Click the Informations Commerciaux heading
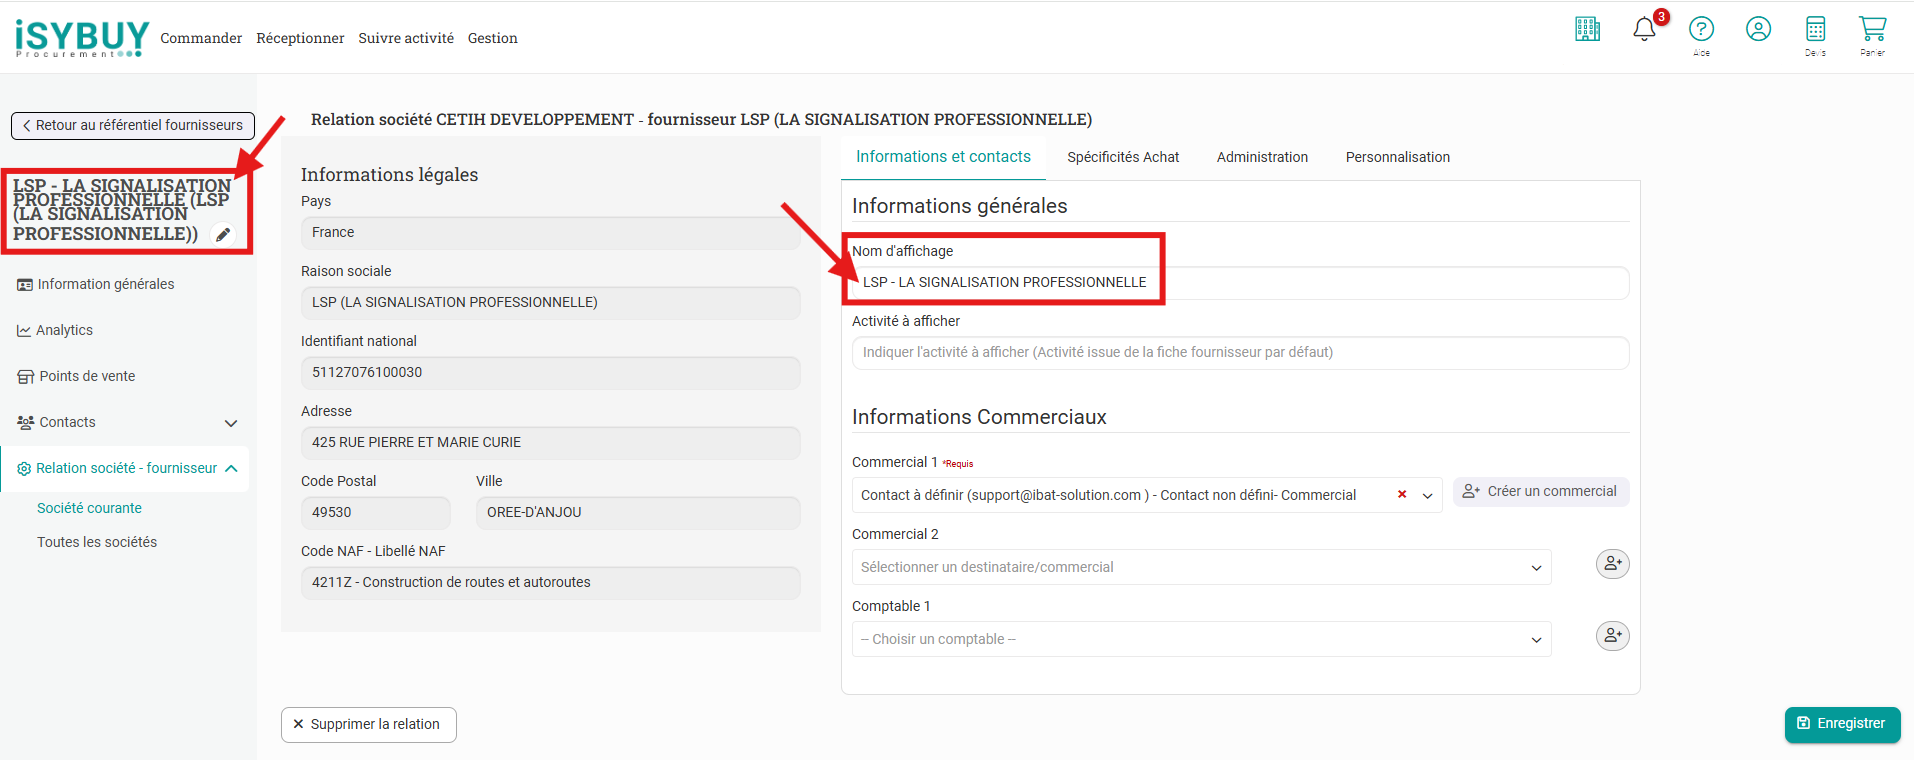The height and width of the screenshot is (760, 1914). click(x=979, y=417)
